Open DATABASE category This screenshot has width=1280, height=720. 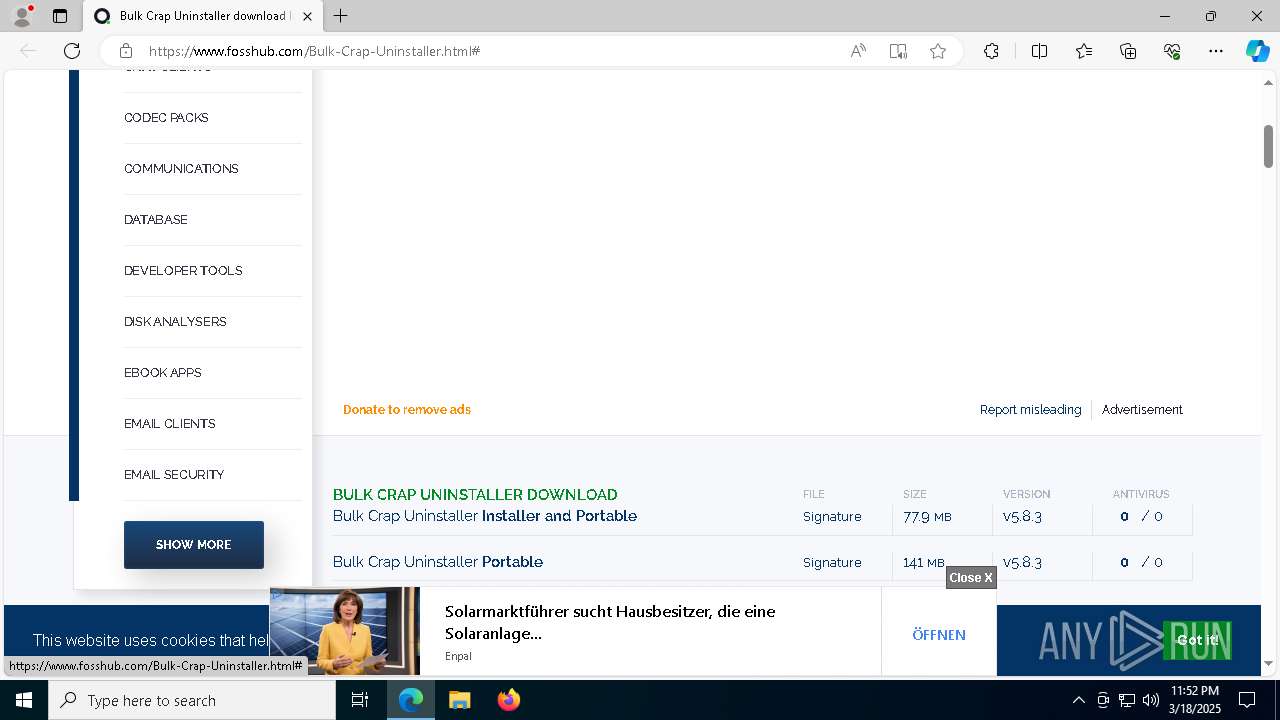[x=155, y=220]
